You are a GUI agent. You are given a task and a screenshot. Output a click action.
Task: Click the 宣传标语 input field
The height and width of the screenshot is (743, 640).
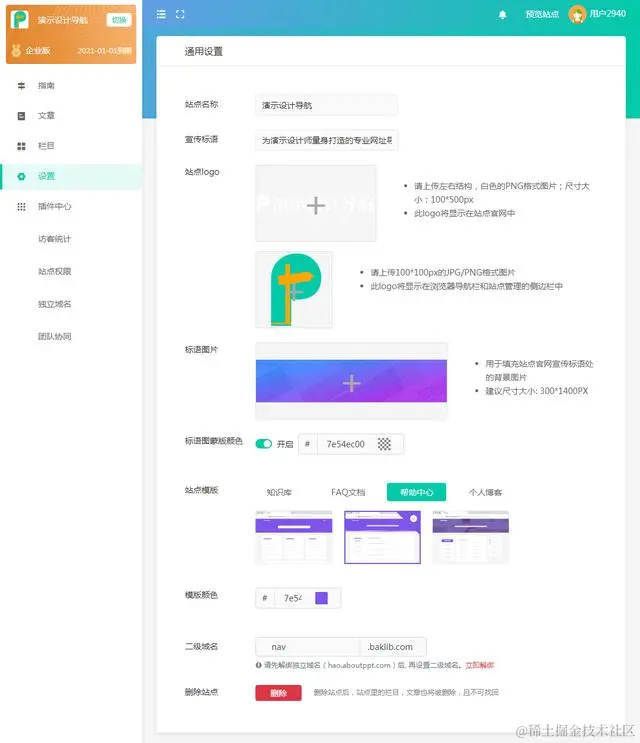tap(326, 140)
